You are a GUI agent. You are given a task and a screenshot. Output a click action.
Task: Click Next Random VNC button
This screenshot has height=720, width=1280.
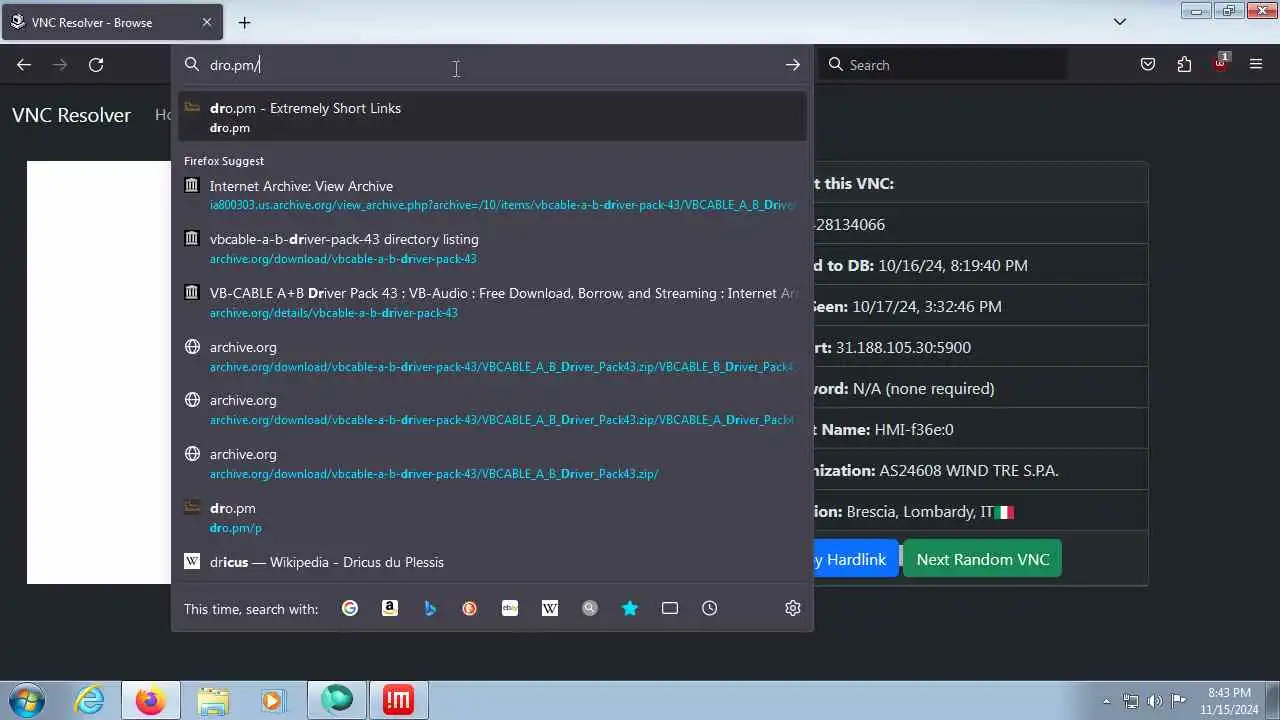[982, 559]
